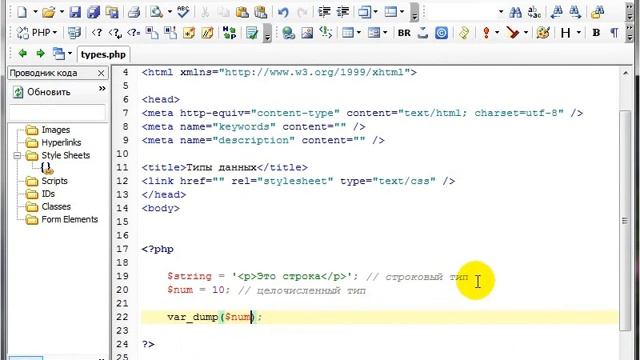
Task: Print the document
Action: click(134, 12)
